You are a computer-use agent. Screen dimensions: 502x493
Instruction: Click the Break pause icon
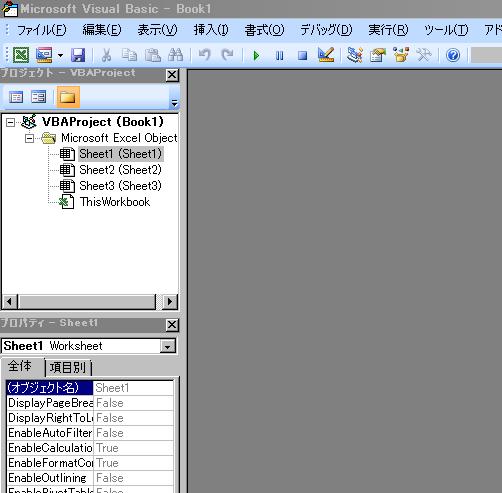point(280,55)
